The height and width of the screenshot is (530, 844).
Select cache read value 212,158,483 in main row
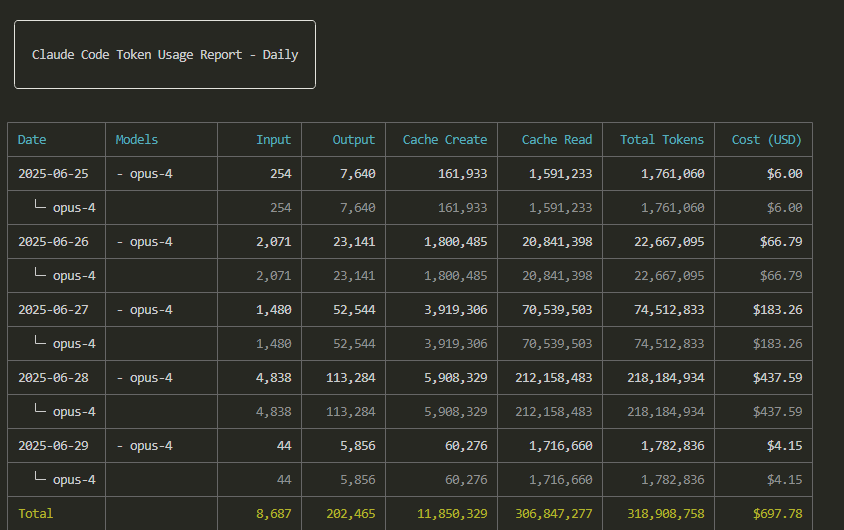coord(553,378)
